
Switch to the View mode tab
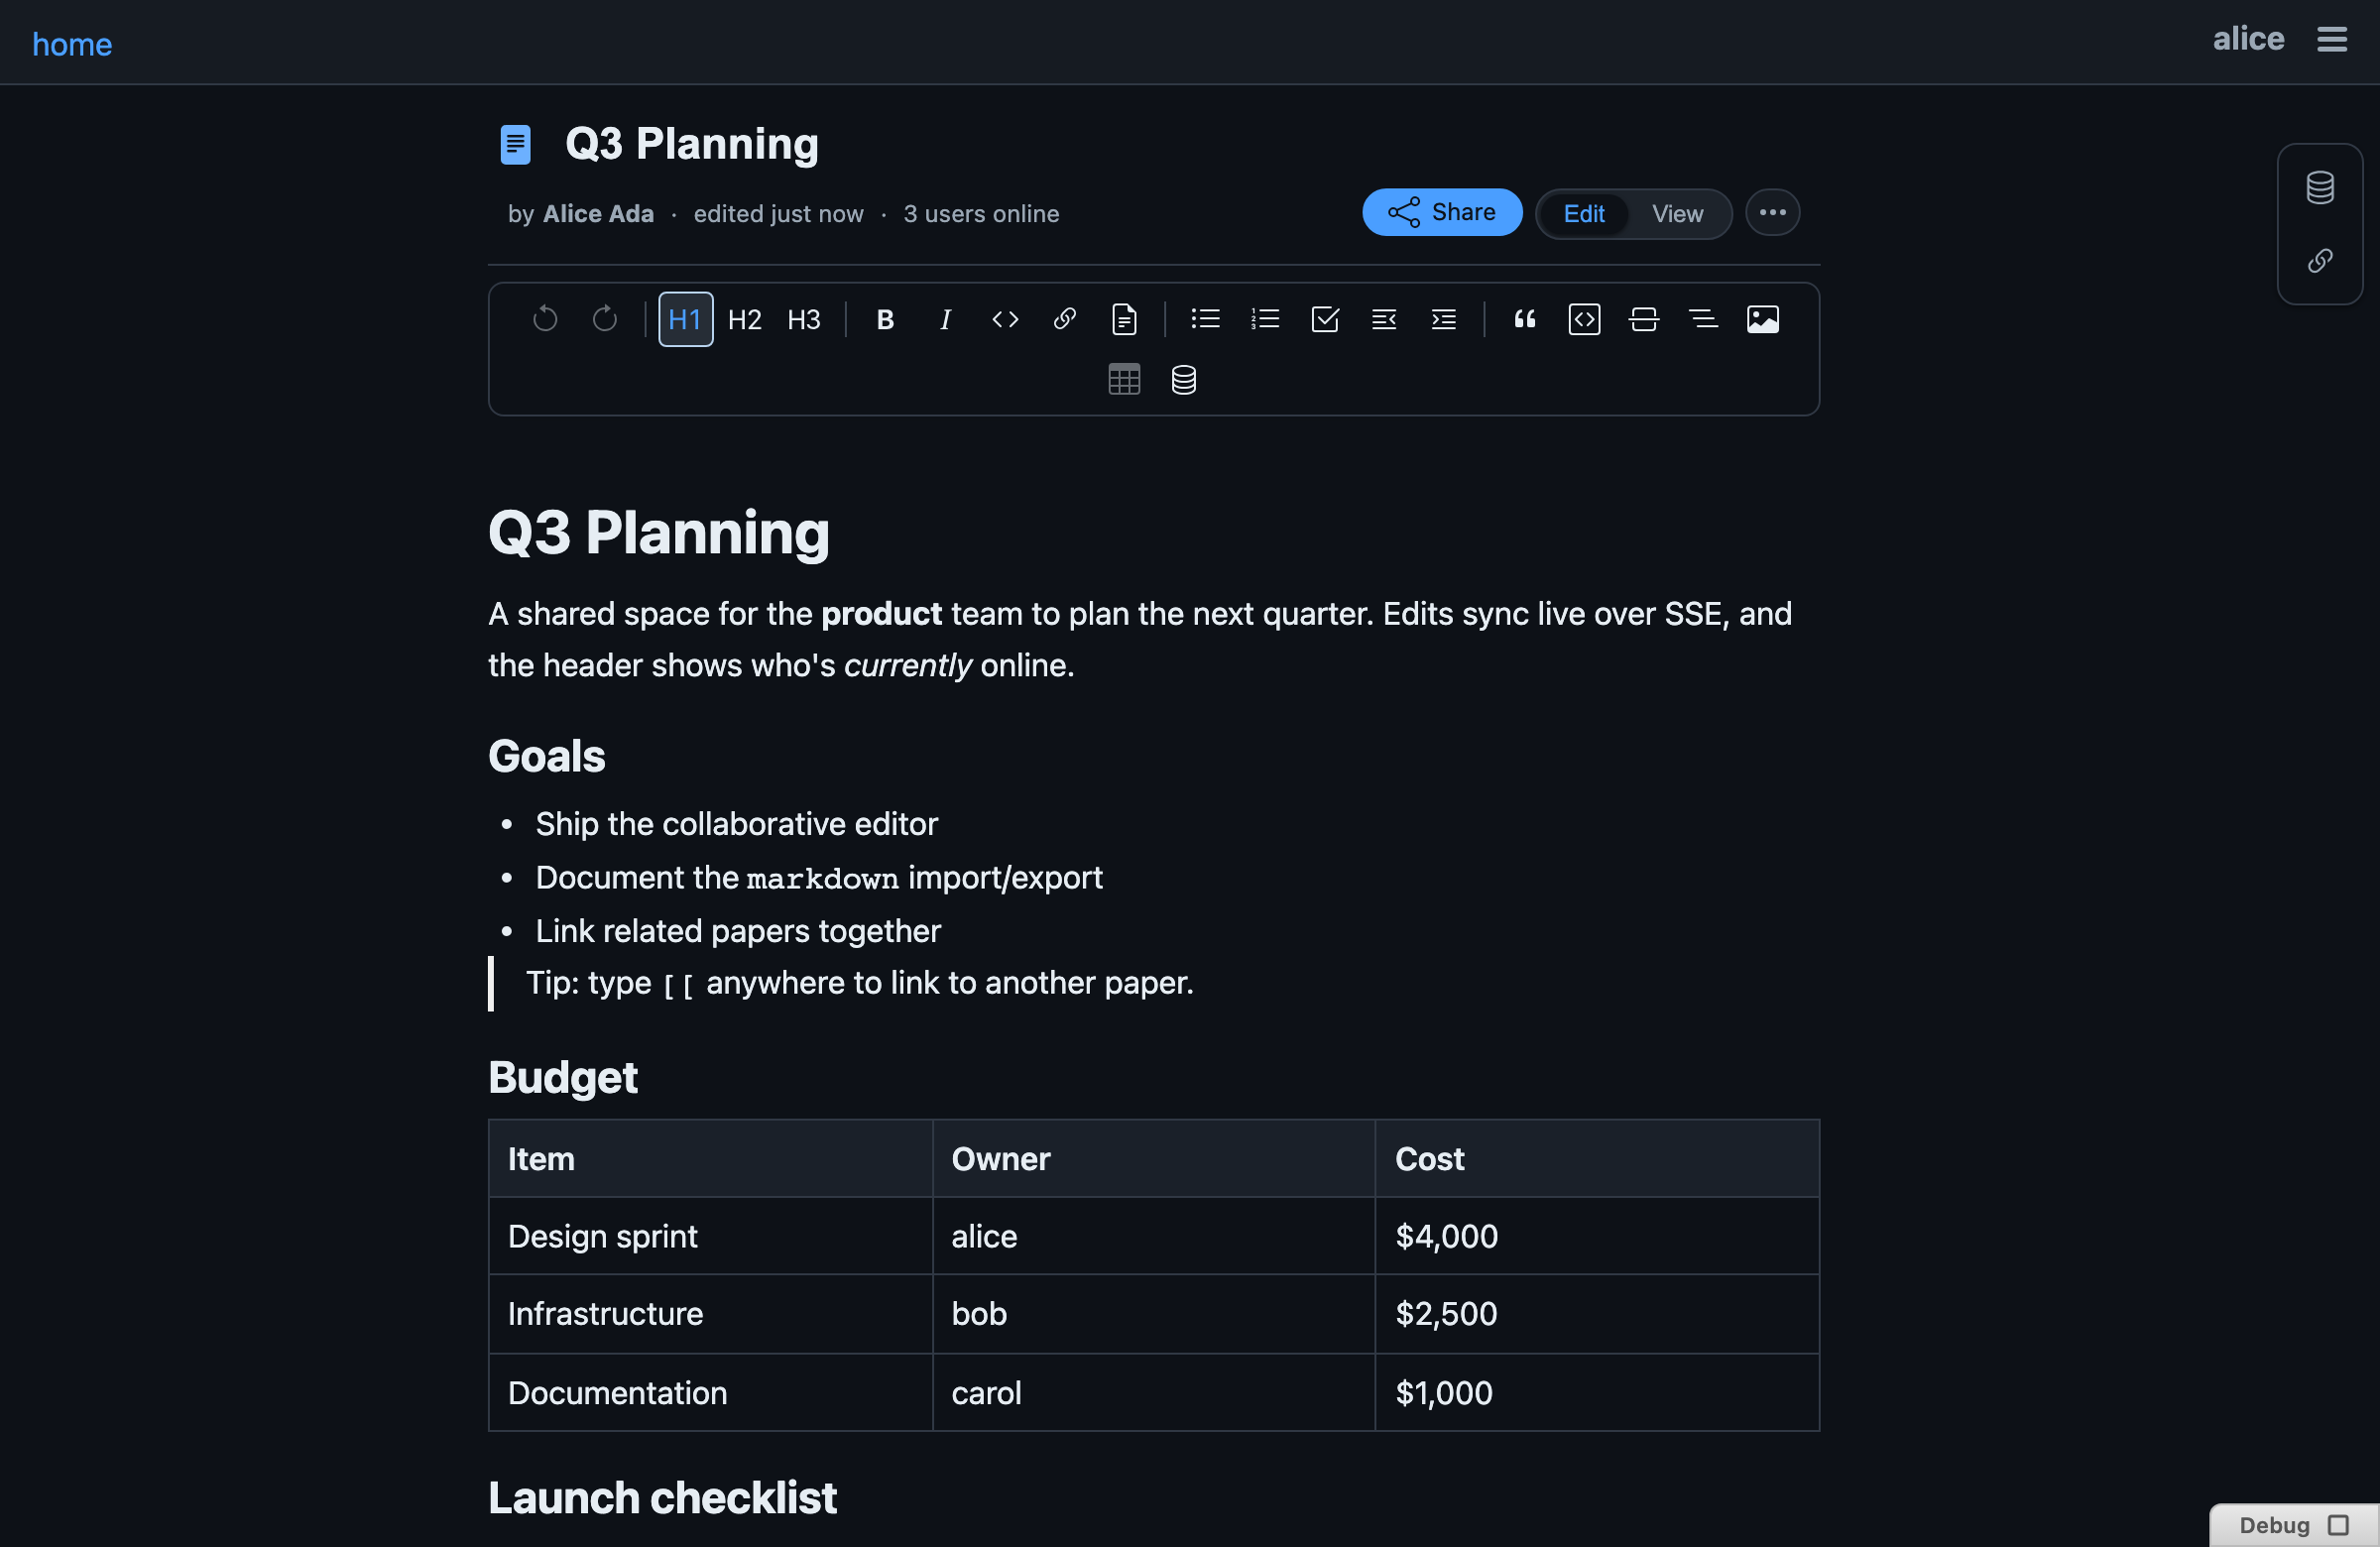coord(1677,214)
